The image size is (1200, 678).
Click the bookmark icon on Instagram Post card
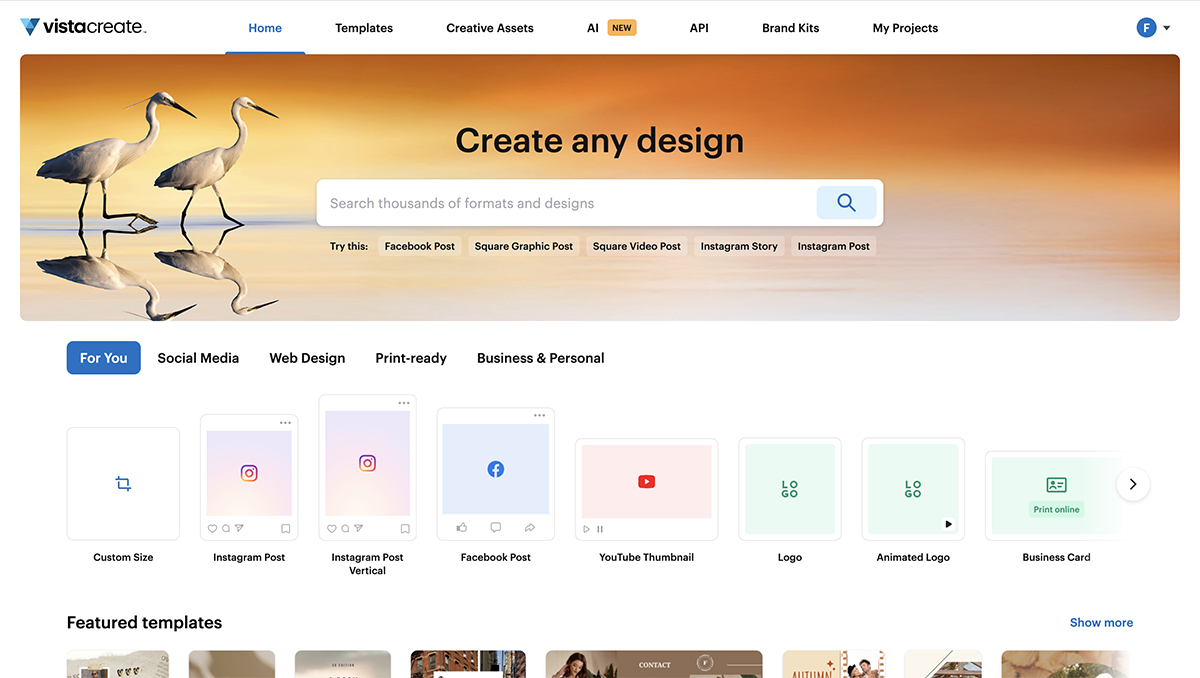(285, 528)
